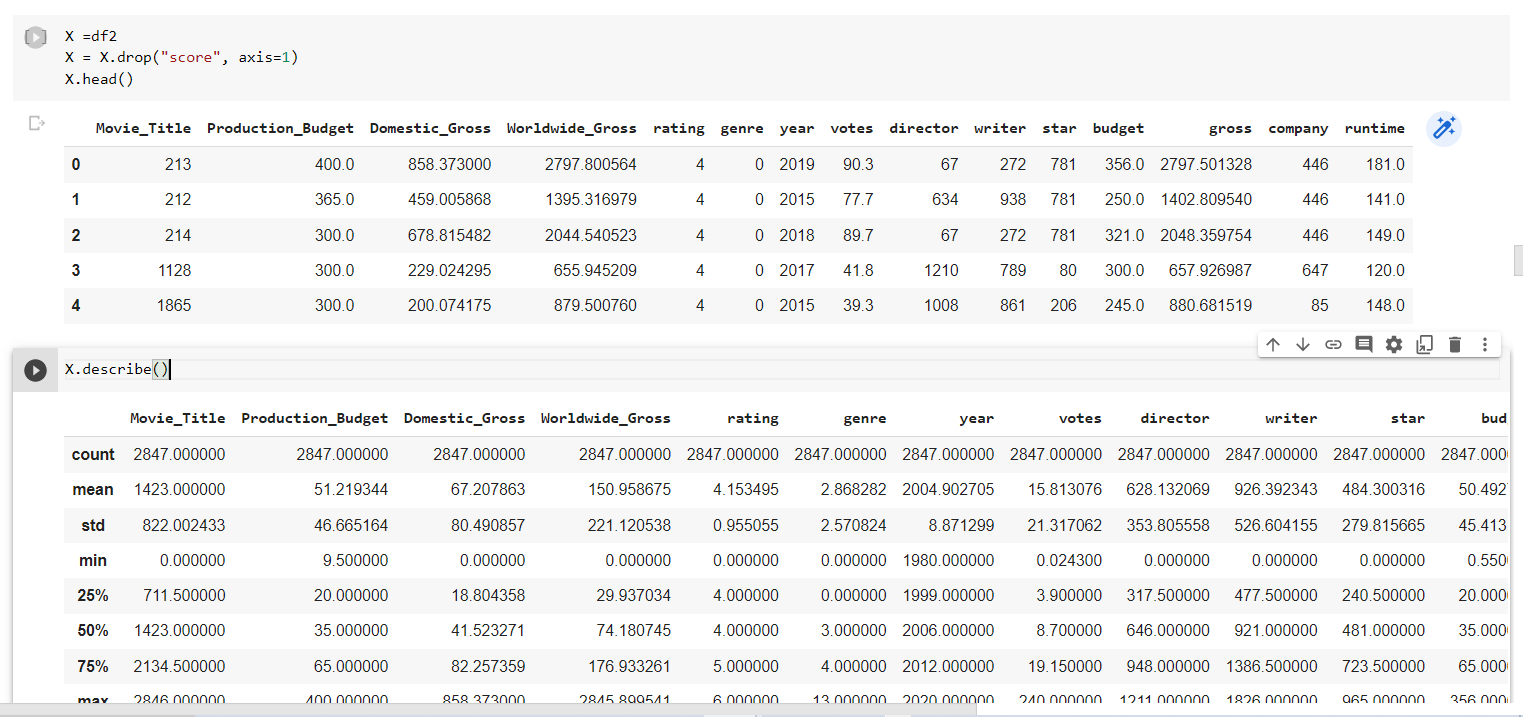The height and width of the screenshot is (717, 1523).
Task: Click the 50% row label
Action: coord(93,630)
